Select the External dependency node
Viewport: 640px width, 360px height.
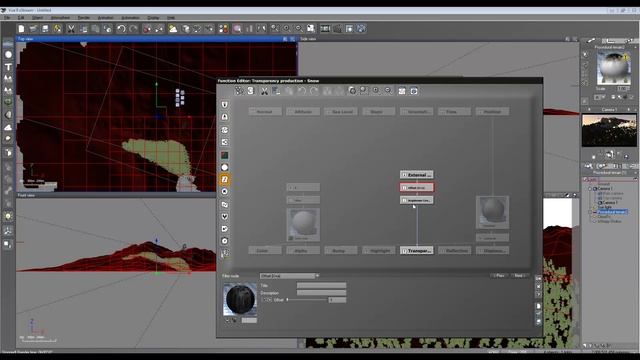416,175
